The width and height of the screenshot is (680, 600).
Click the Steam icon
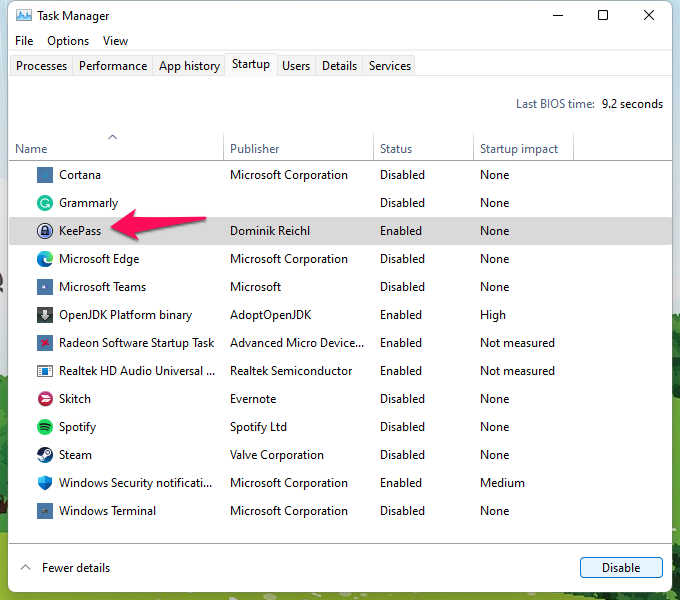45,455
